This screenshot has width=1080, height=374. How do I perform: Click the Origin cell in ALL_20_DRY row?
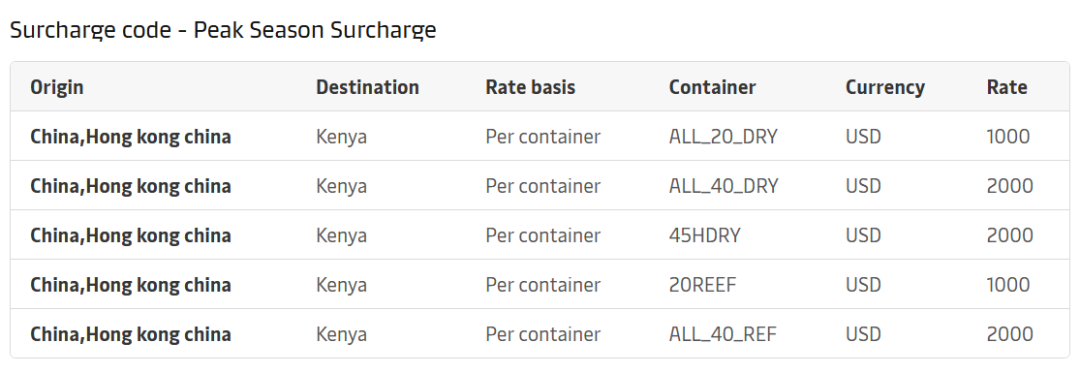click(x=130, y=136)
